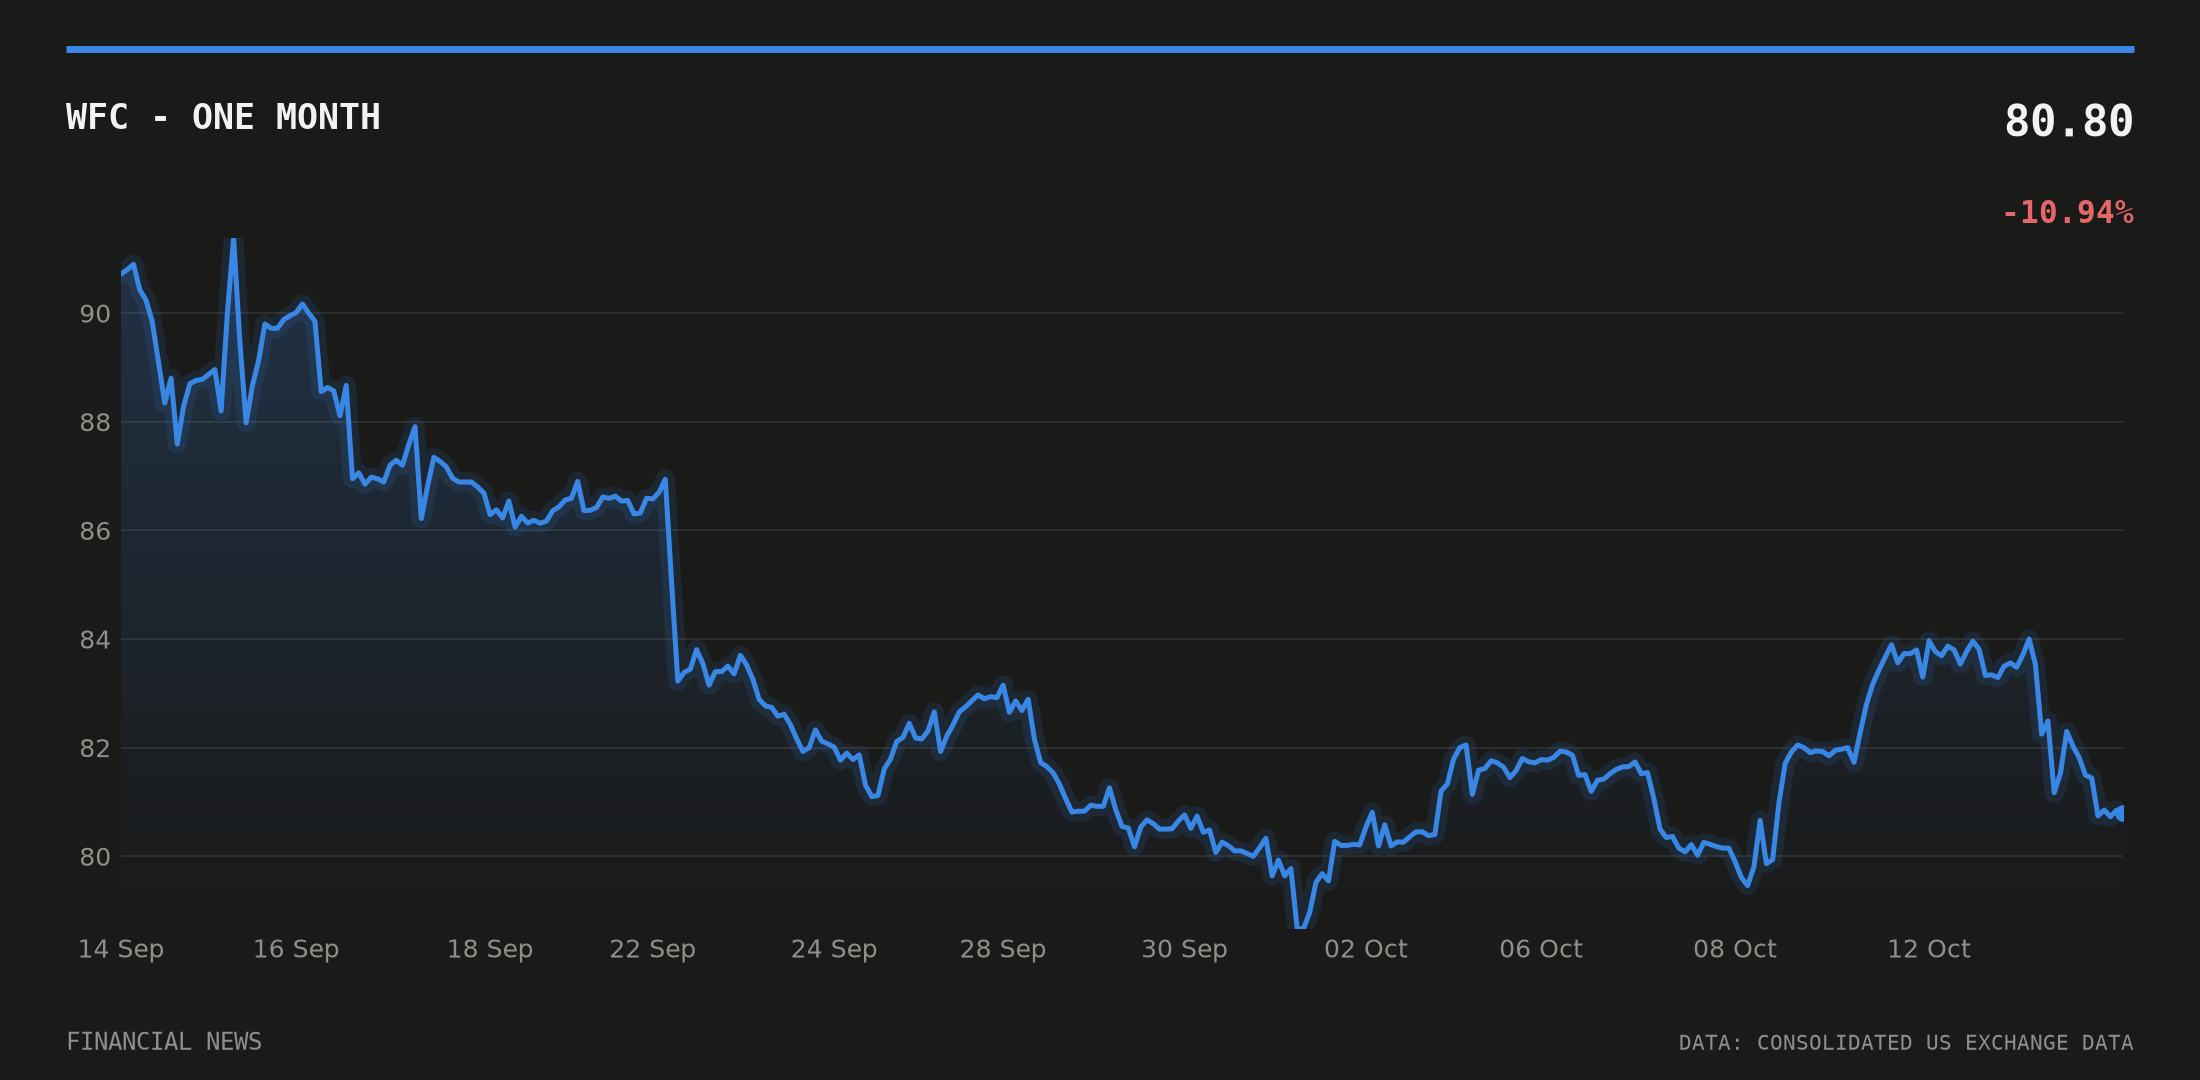The height and width of the screenshot is (1080, 2200).
Task: Select the 80.80 price value
Action: coord(2068,121)
